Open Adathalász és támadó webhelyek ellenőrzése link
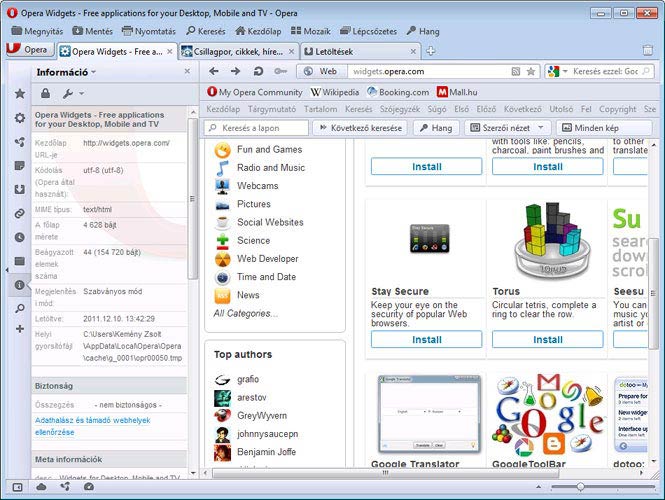 pyautogui.click(x=92, y=426)
